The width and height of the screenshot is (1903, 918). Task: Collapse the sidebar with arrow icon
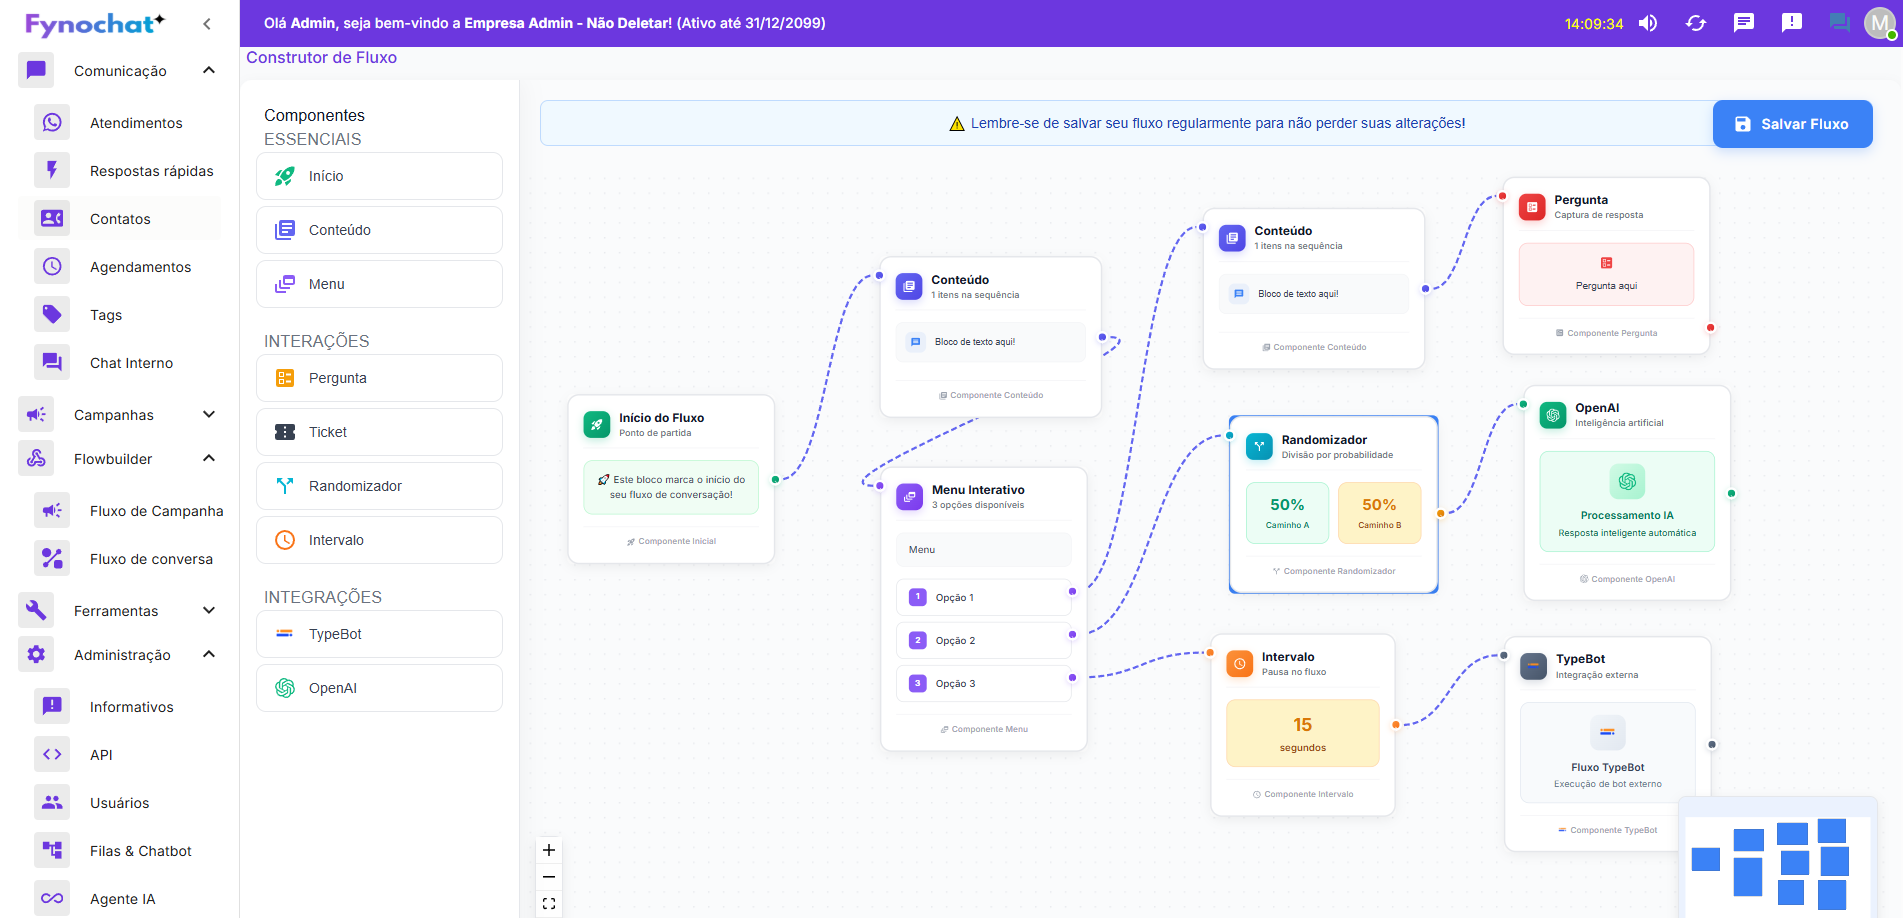coord(207,24)
